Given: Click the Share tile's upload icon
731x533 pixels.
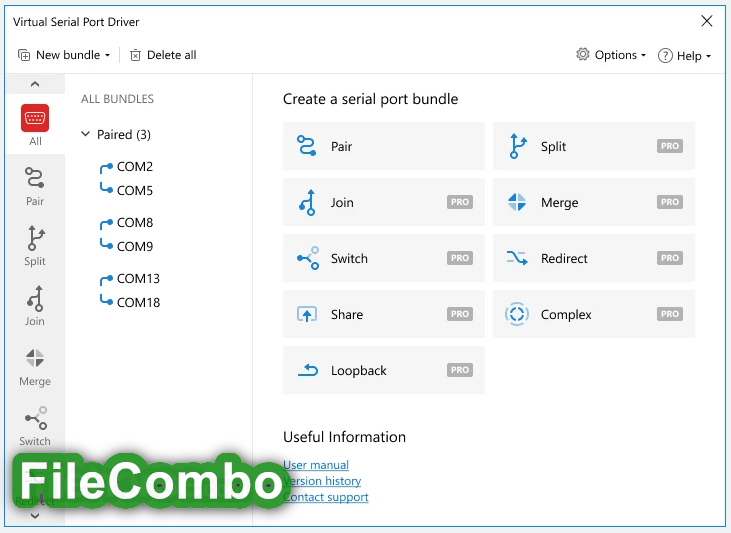Looking at the screenshot, I should (x=307, y=314).
